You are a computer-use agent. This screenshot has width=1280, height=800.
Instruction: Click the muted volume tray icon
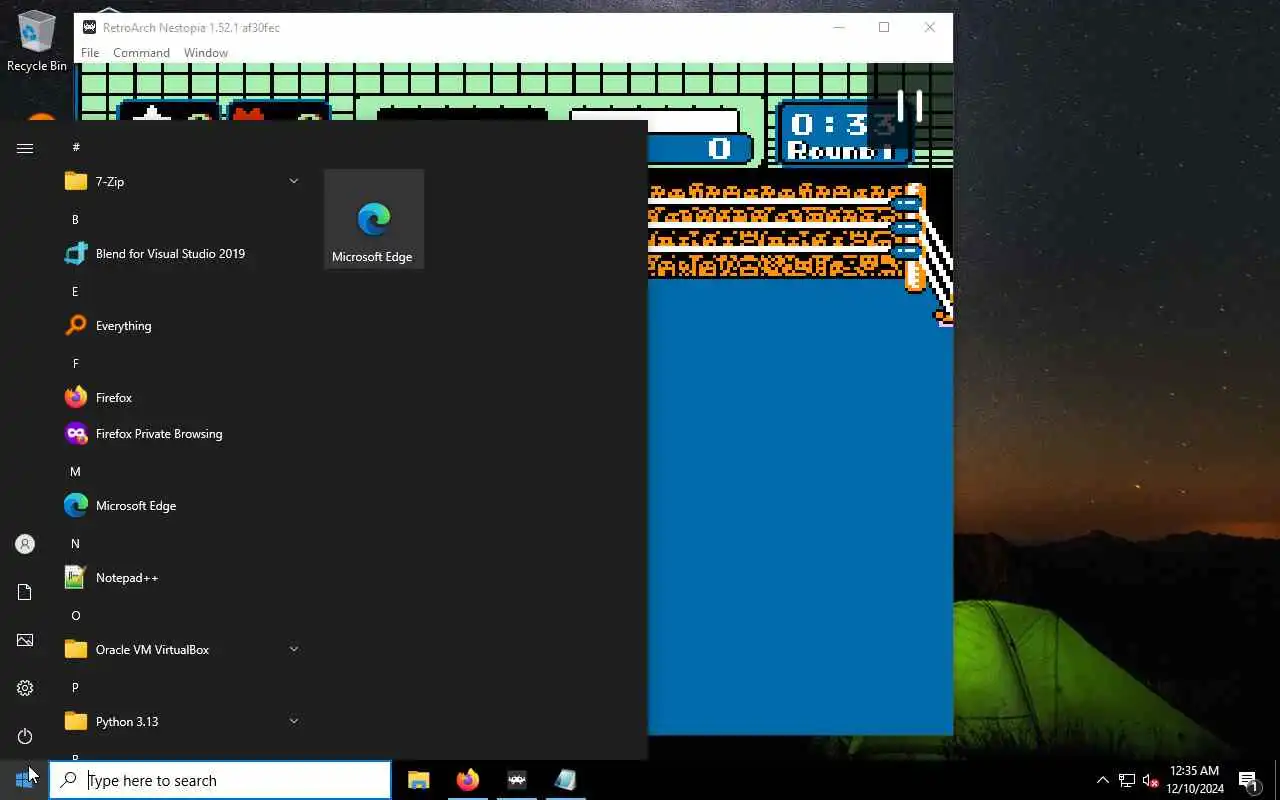pyautogui.click(x=1150, y=780)
